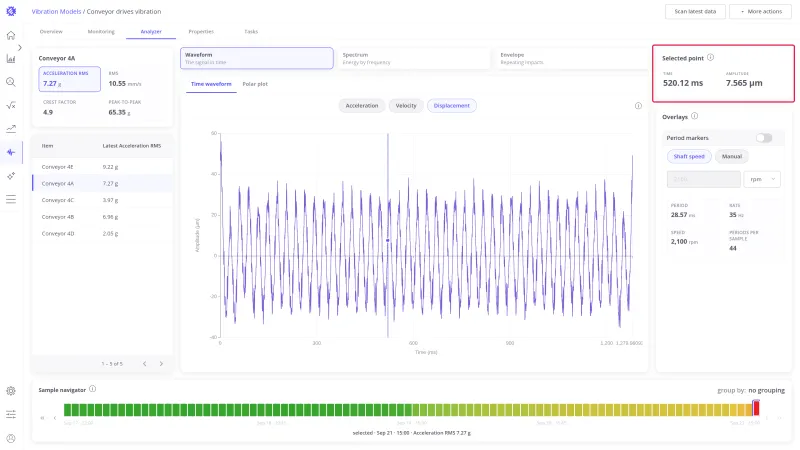
Task: Select the vibration waveform icon in the sidebar
Action: (x=11, y=152)
